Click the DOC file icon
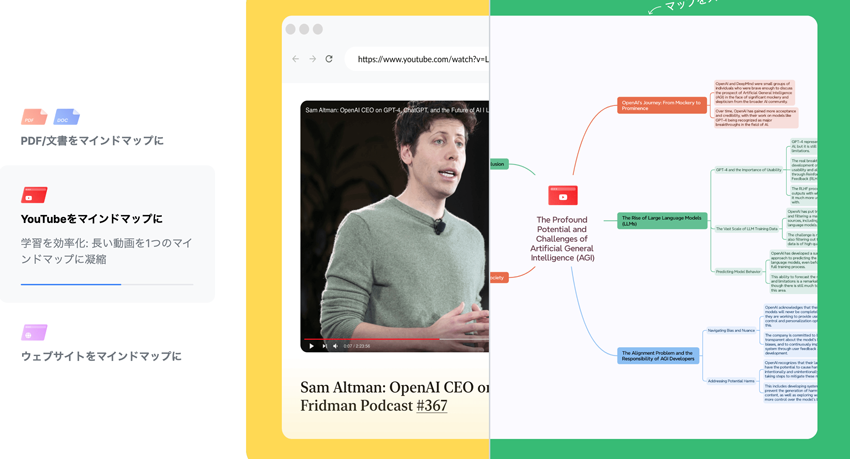Screen dimensions: 850x459 (x=66, y=117)
